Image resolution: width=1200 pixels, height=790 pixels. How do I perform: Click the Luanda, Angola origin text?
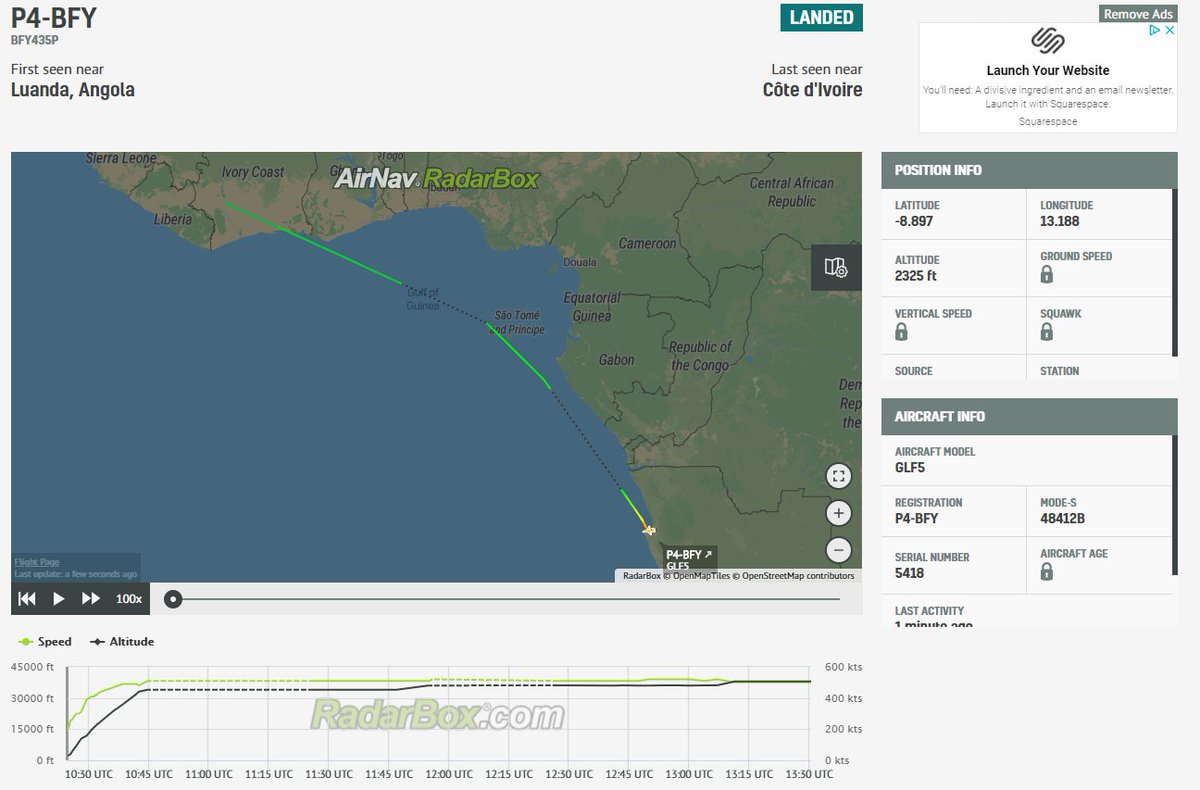pos(73,90)
